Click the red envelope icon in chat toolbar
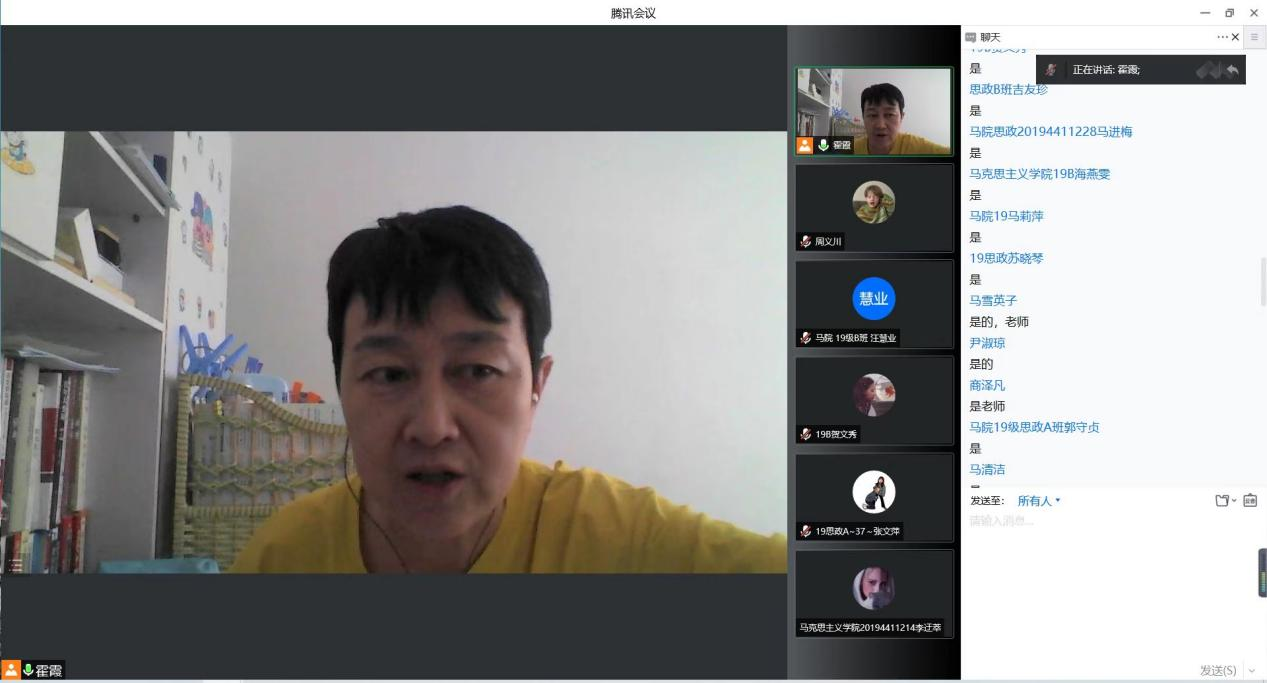The height and width of the screenshot is (683, 1267). [x=1250, y=500]
